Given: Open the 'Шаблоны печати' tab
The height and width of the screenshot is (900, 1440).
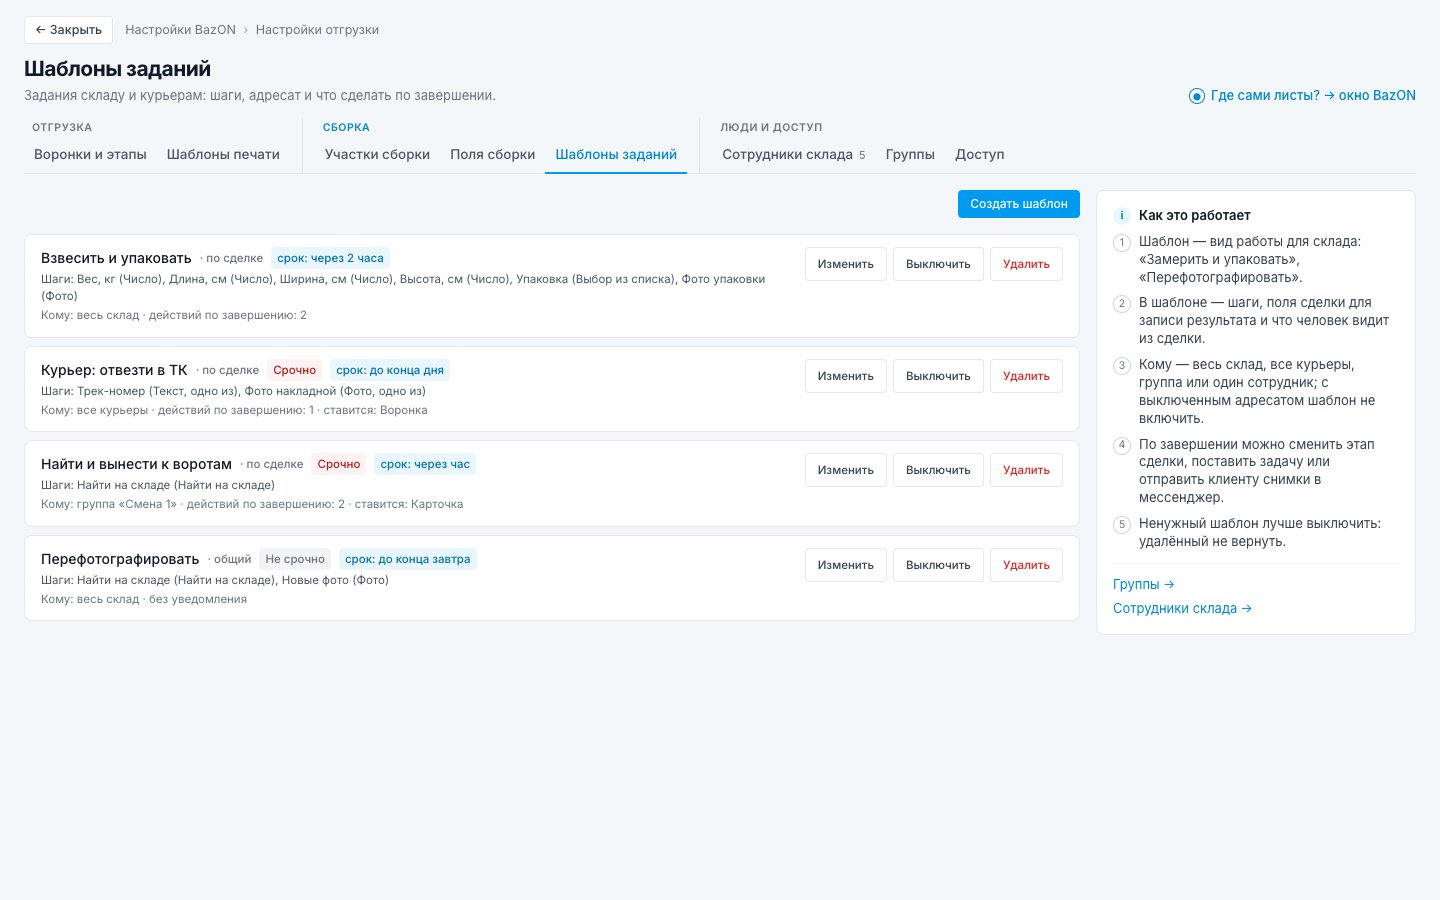Looking at the screenshot, I should [223, 155].
